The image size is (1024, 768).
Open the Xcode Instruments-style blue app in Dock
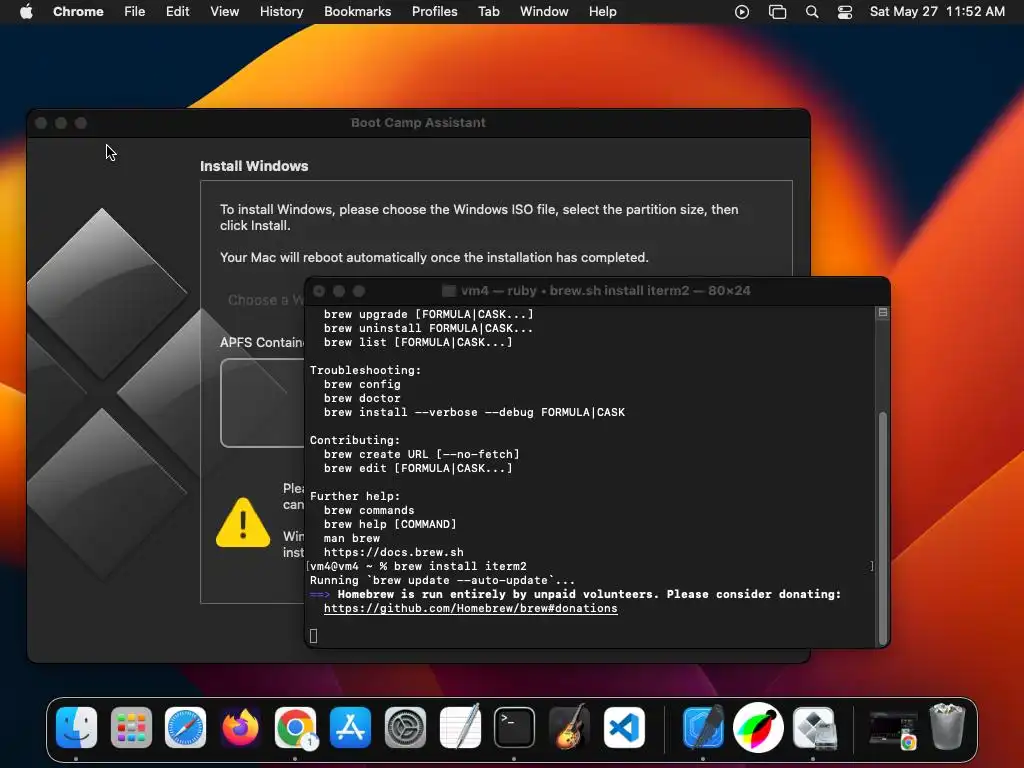703,727
